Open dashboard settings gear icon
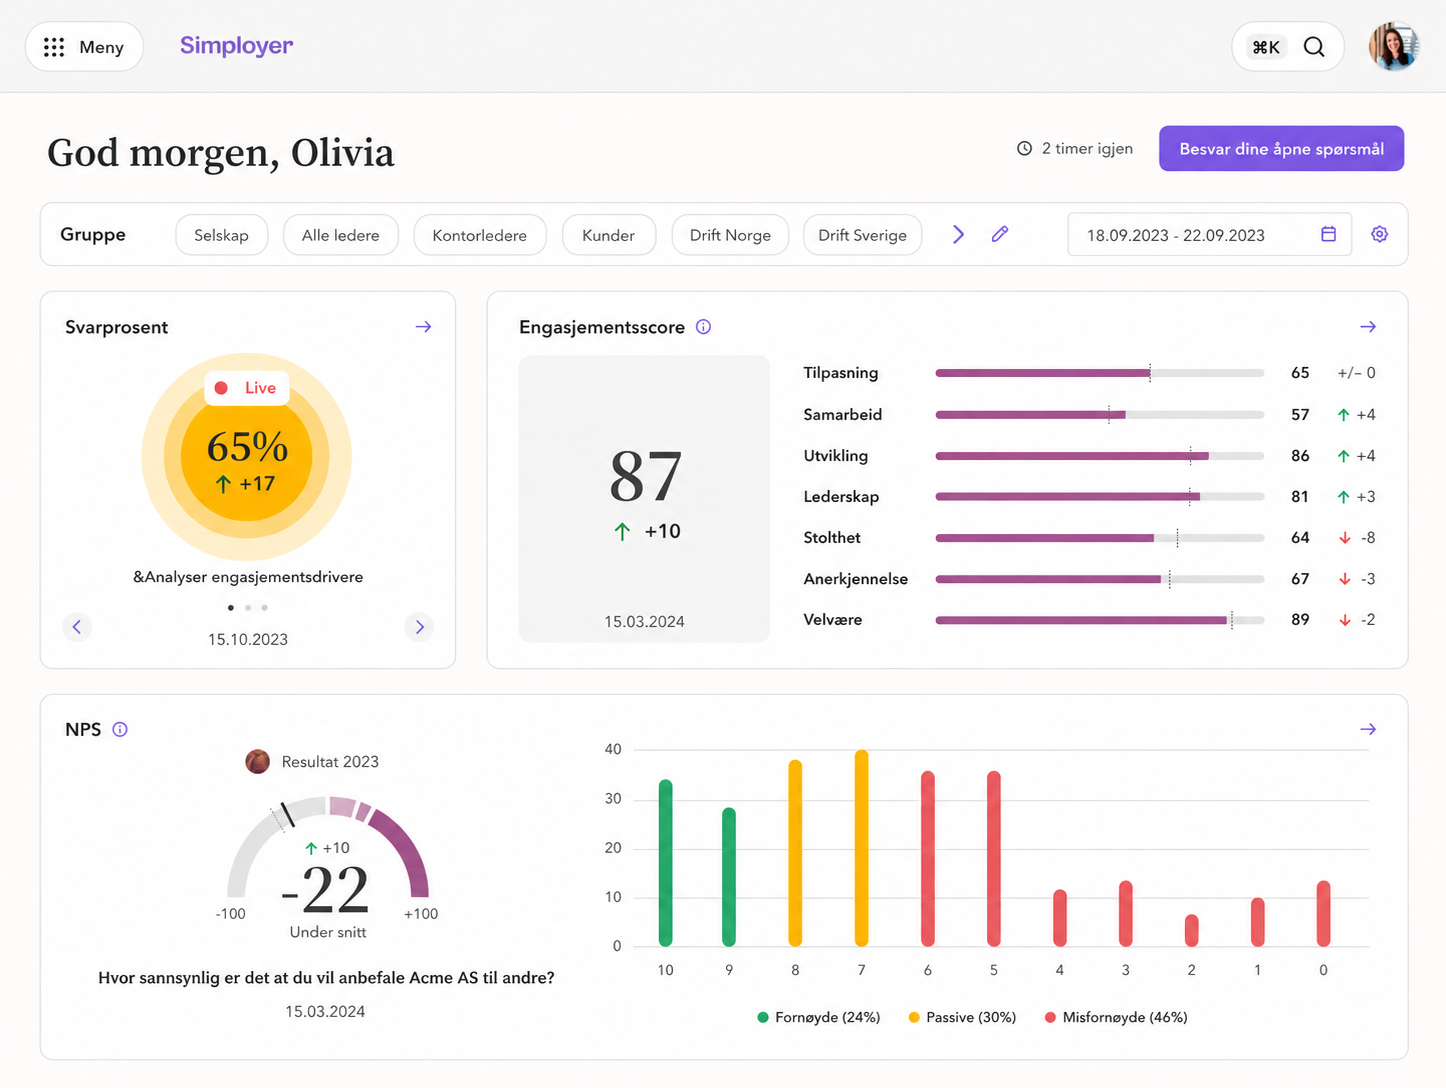Screen dimensions: 1446x1088 [1379, 234]
